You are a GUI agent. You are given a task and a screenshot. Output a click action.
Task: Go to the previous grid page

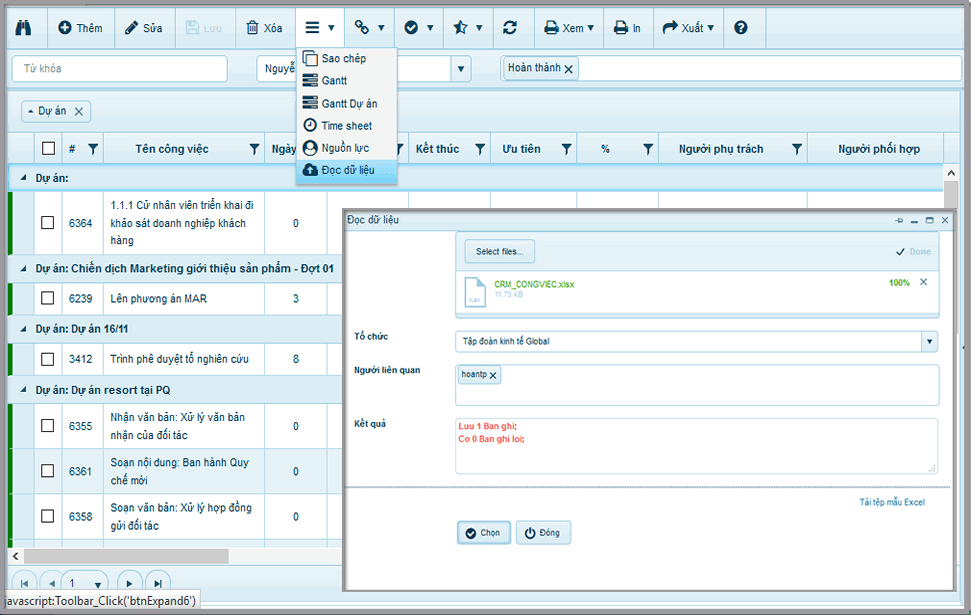(x=51, y=583)
